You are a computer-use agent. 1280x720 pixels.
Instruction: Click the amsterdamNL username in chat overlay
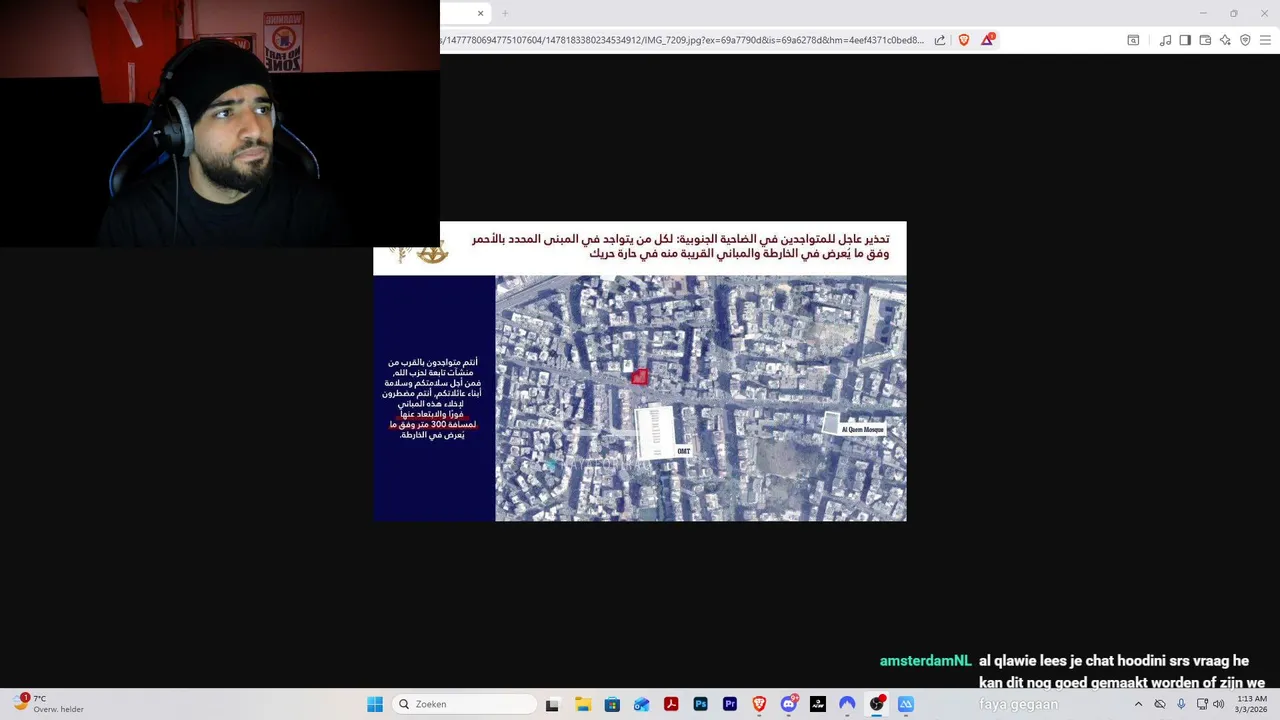(x=925, y=661)
